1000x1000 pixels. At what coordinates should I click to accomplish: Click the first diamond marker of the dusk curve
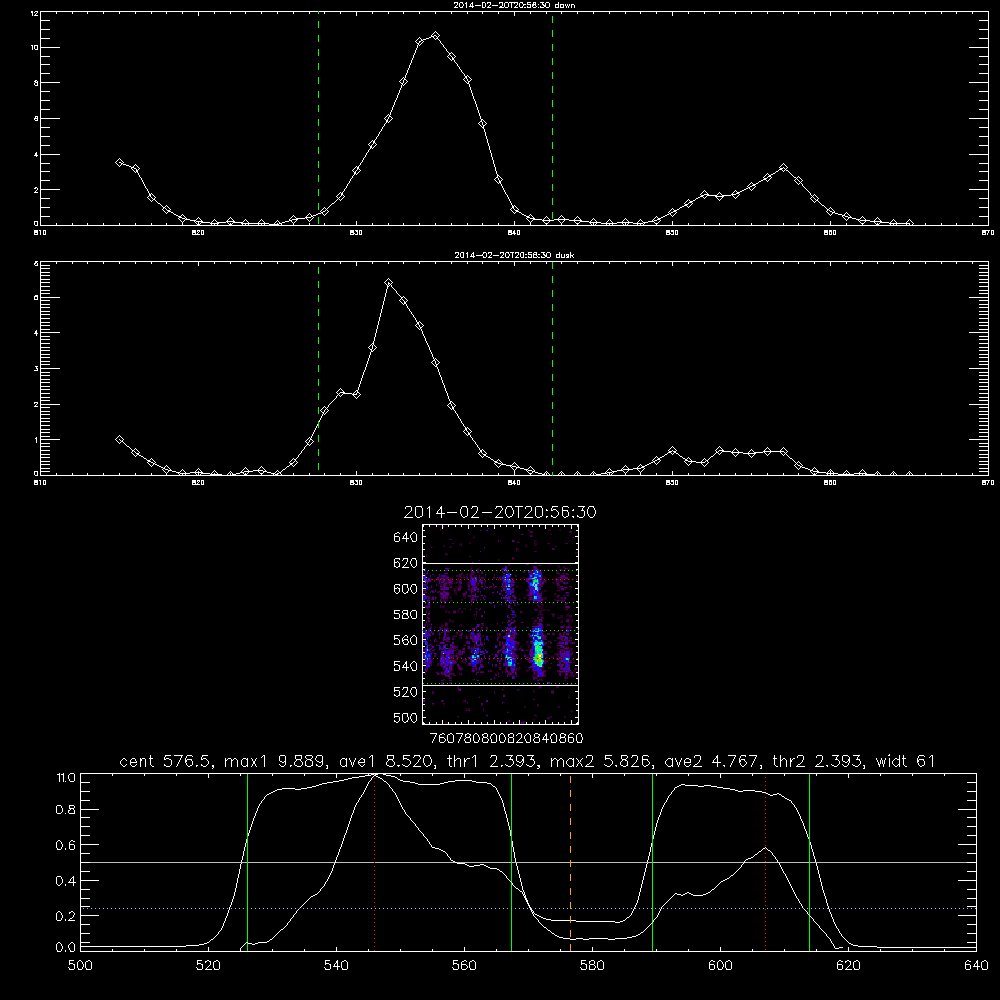click(119, 439)
